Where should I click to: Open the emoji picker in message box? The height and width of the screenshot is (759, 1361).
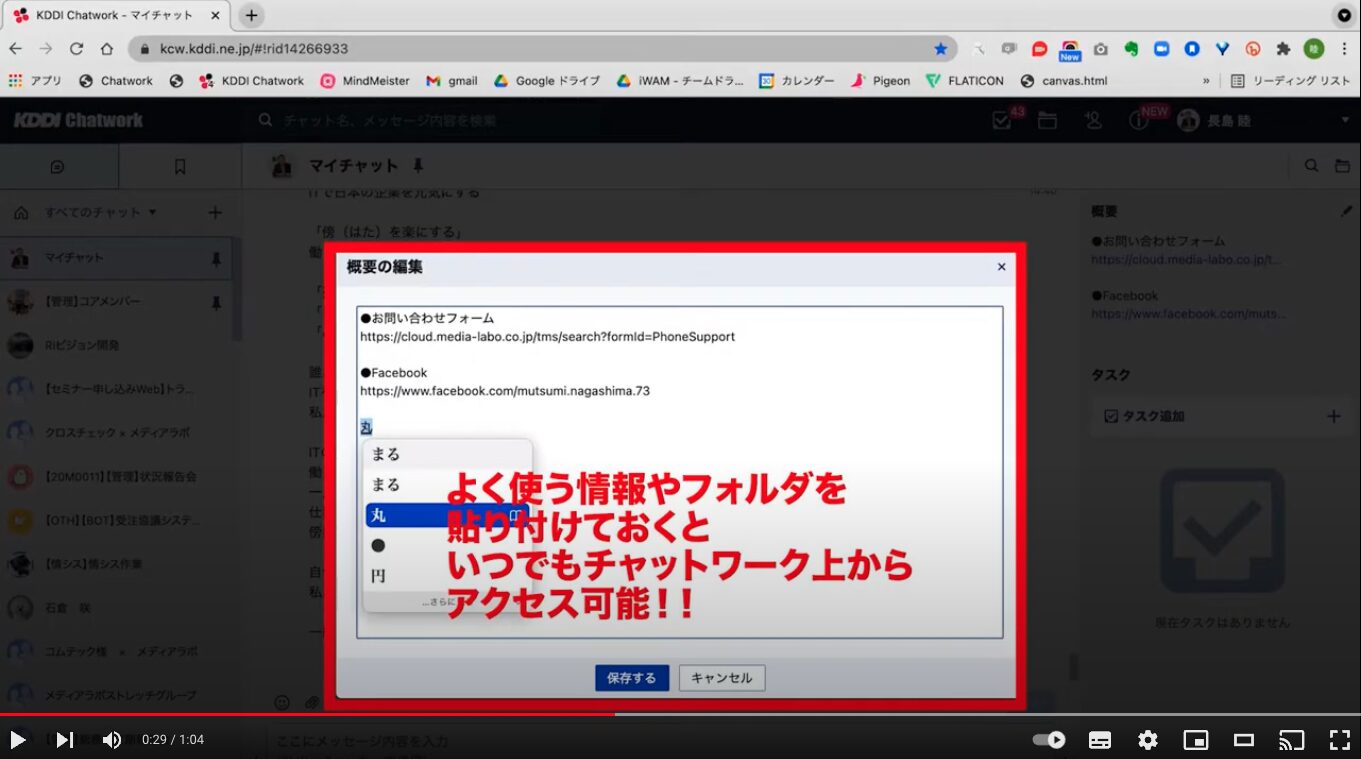point(282,703)
